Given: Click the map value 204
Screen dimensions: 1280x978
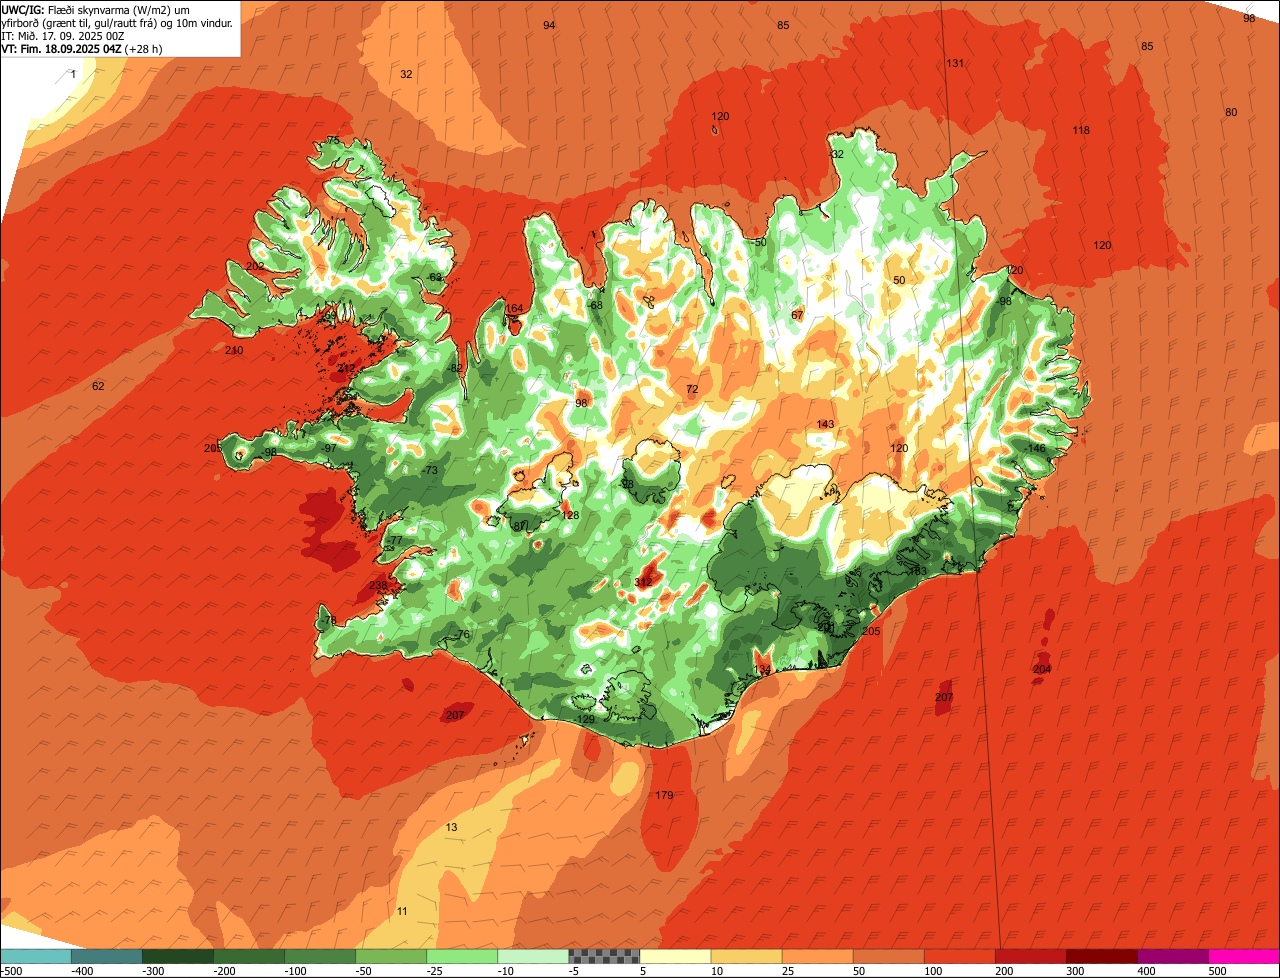Looking at the screenshot, I should (x=1042, y=669).
